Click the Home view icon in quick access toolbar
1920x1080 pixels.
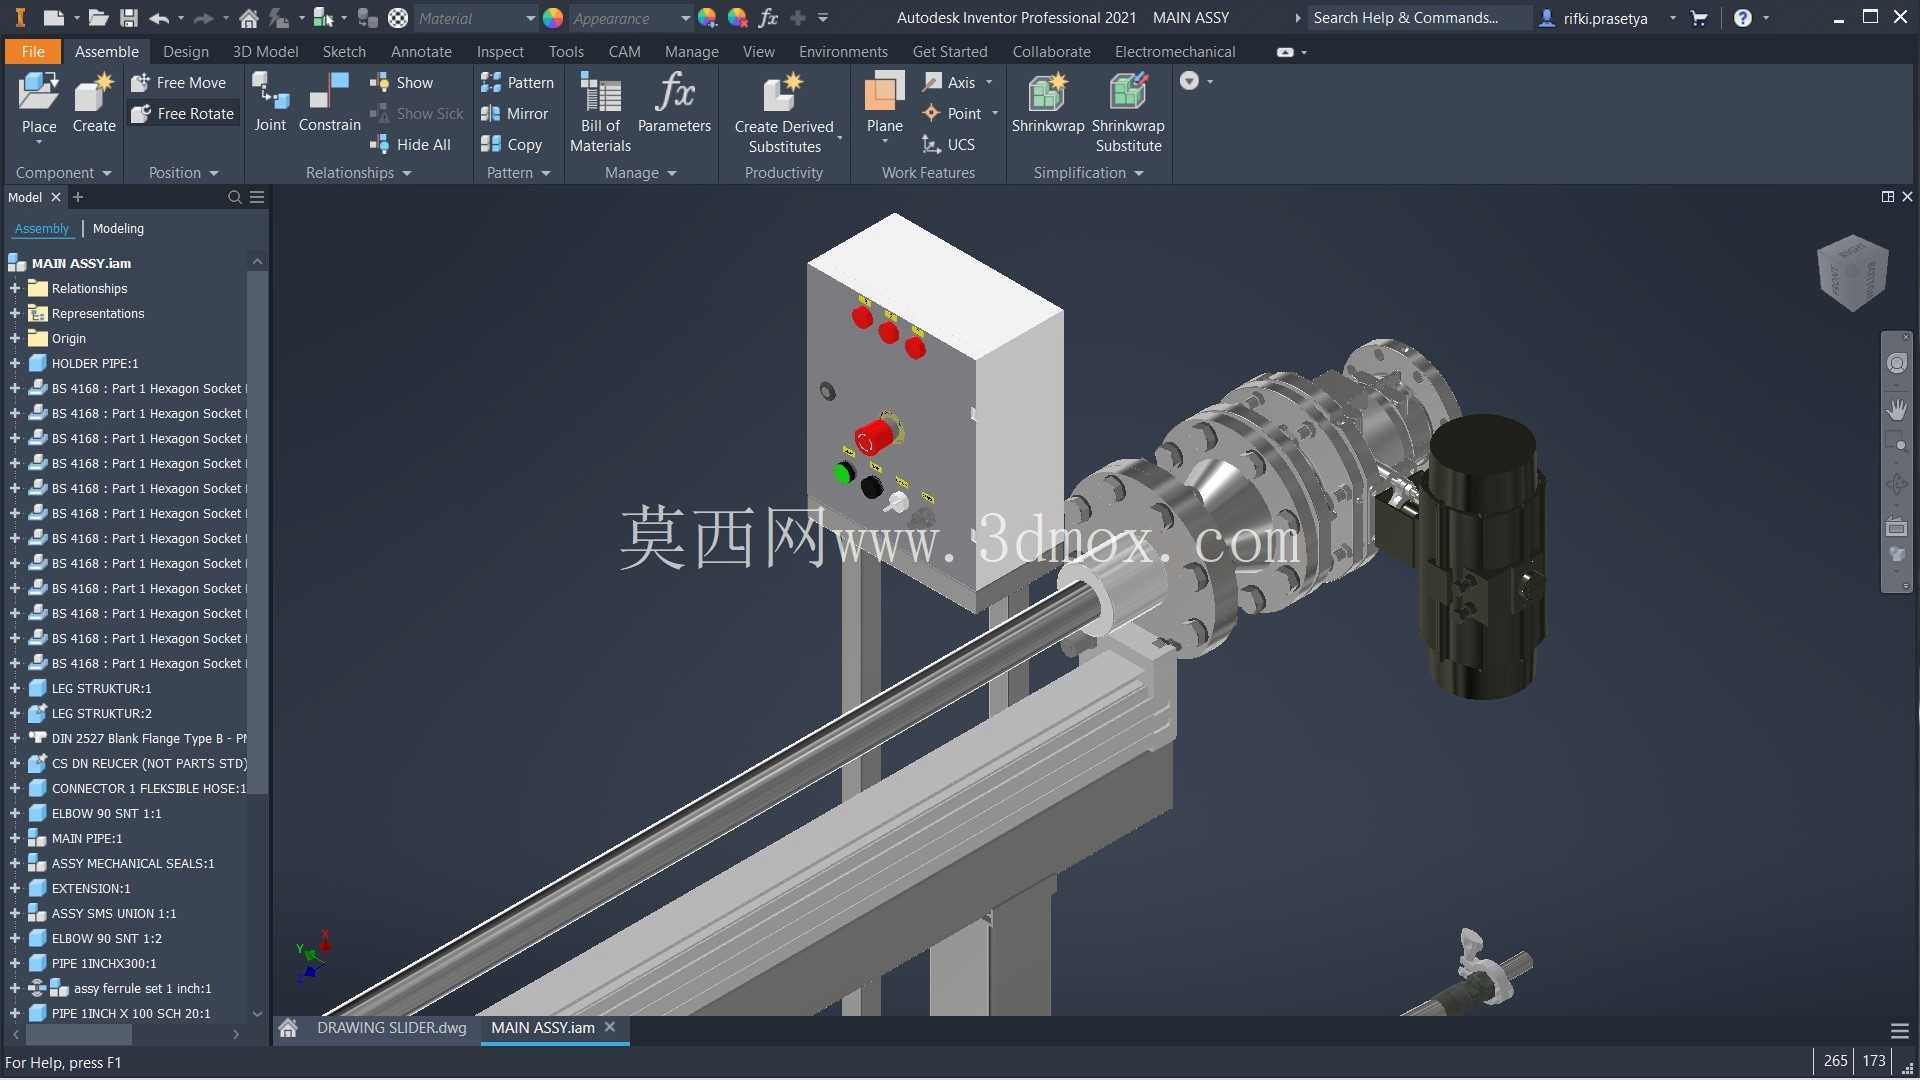tap(249, 18)
